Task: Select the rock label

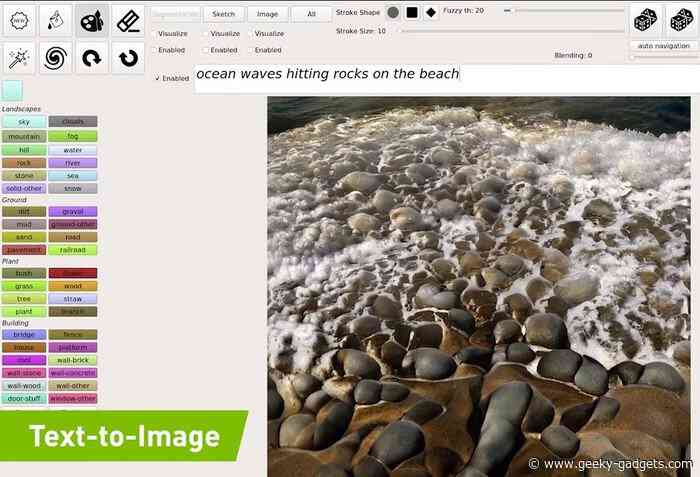Action: [x=24, y=163]
